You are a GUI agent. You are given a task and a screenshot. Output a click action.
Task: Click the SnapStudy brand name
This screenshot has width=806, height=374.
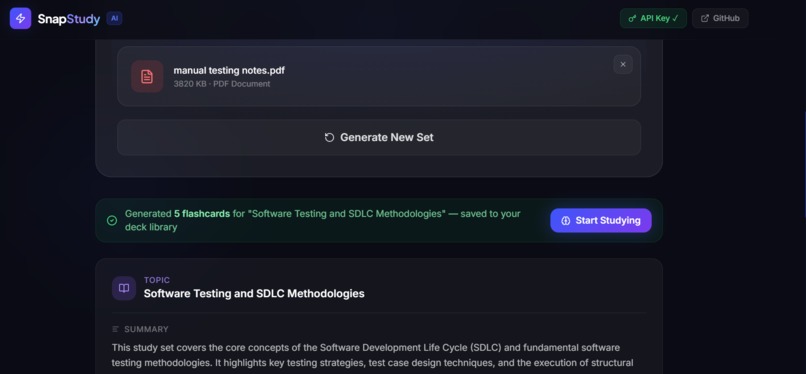(69, 19)
